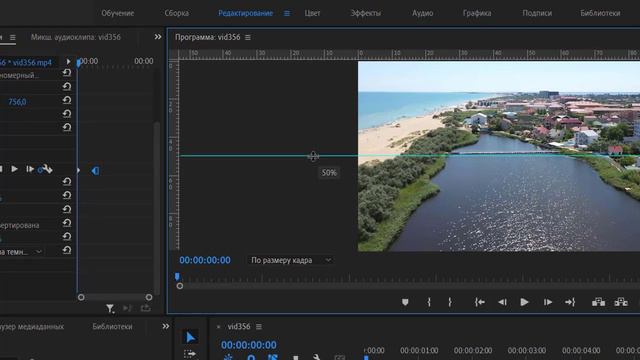Image resolution: width=640 pixels, height=360 pixels.
Task: Click the Effect Controls playhead at 00:00
Action: click(x=78, y=63)
